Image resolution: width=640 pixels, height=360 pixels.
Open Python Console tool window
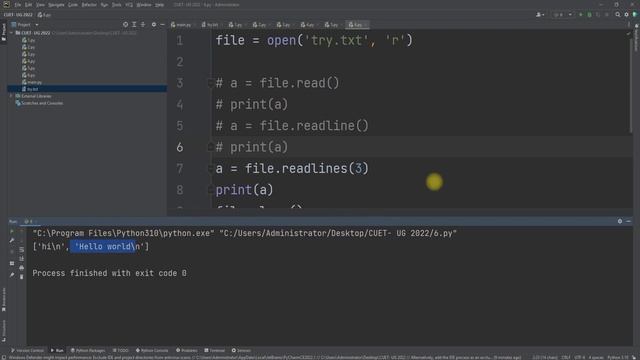pos(152,351)
